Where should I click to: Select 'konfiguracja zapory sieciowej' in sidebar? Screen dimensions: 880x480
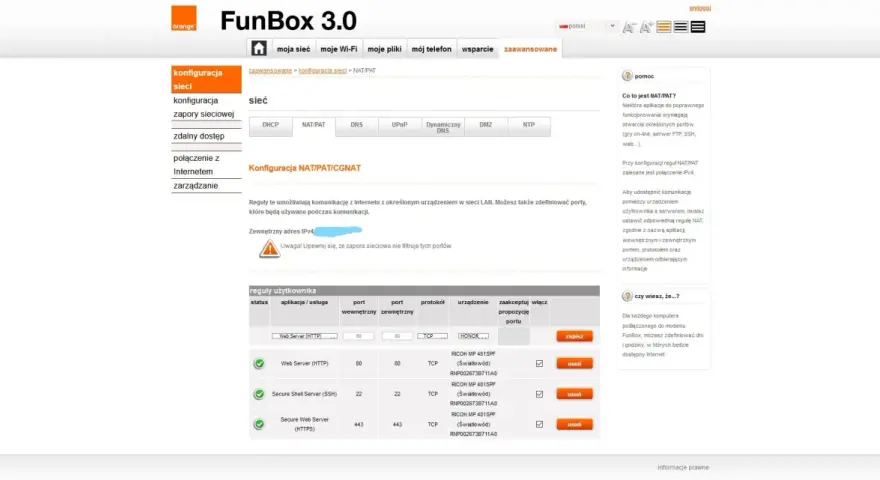coord(206,107)
